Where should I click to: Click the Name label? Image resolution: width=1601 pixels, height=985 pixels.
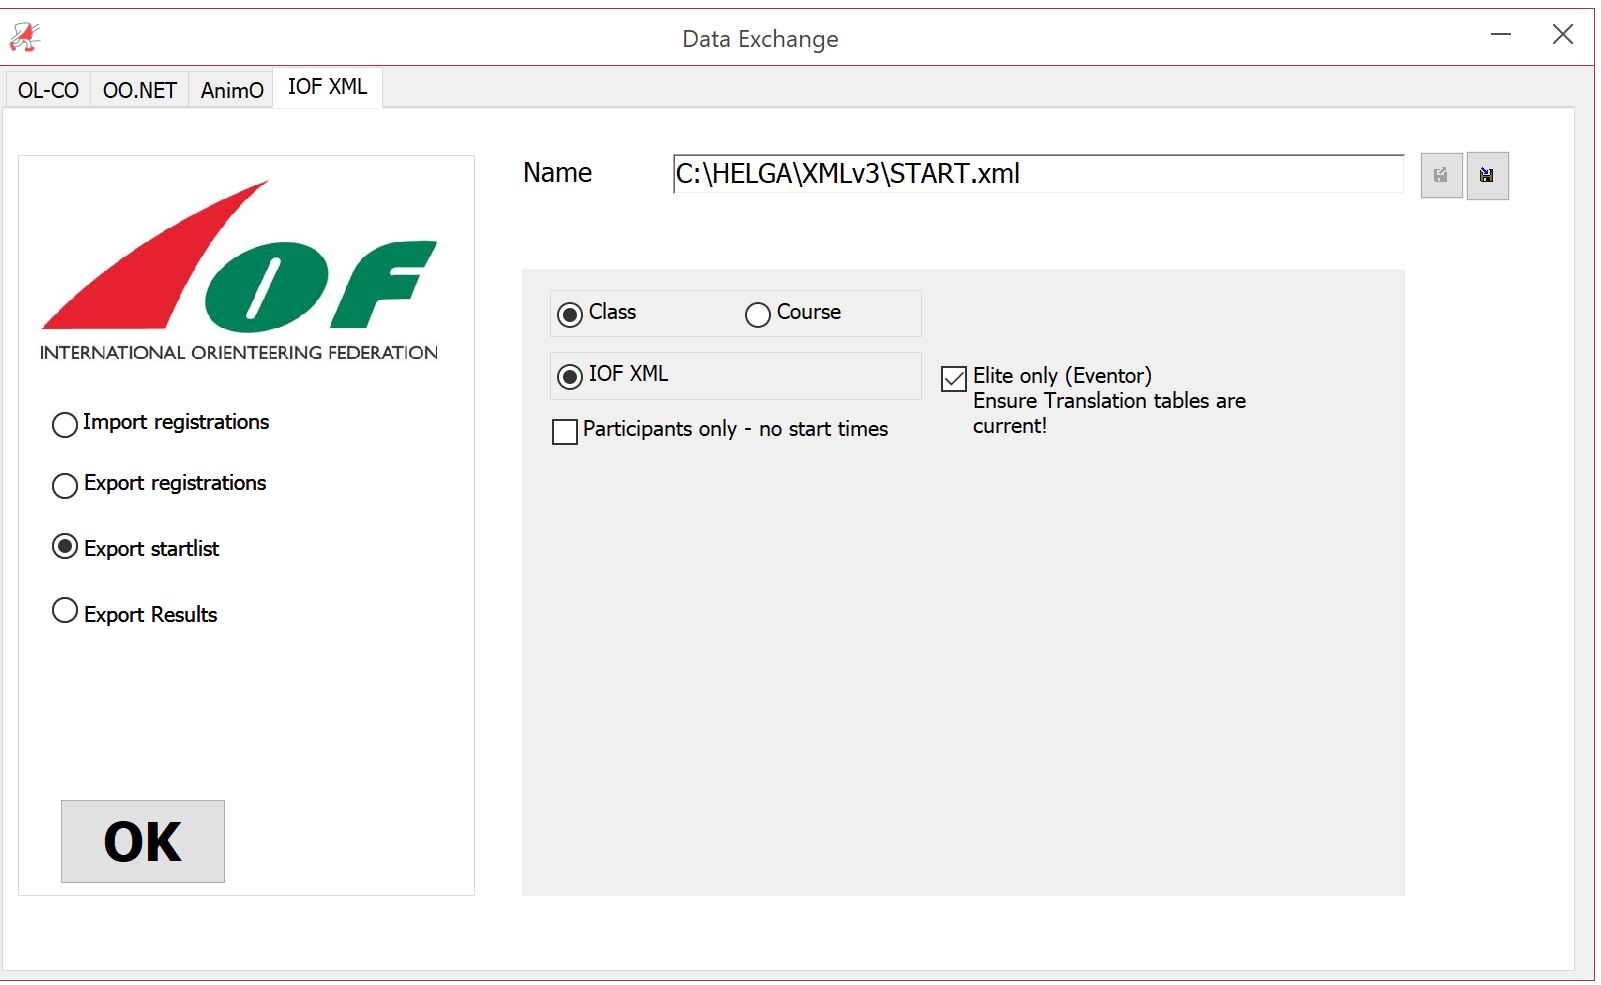click(x=557, y=173)
